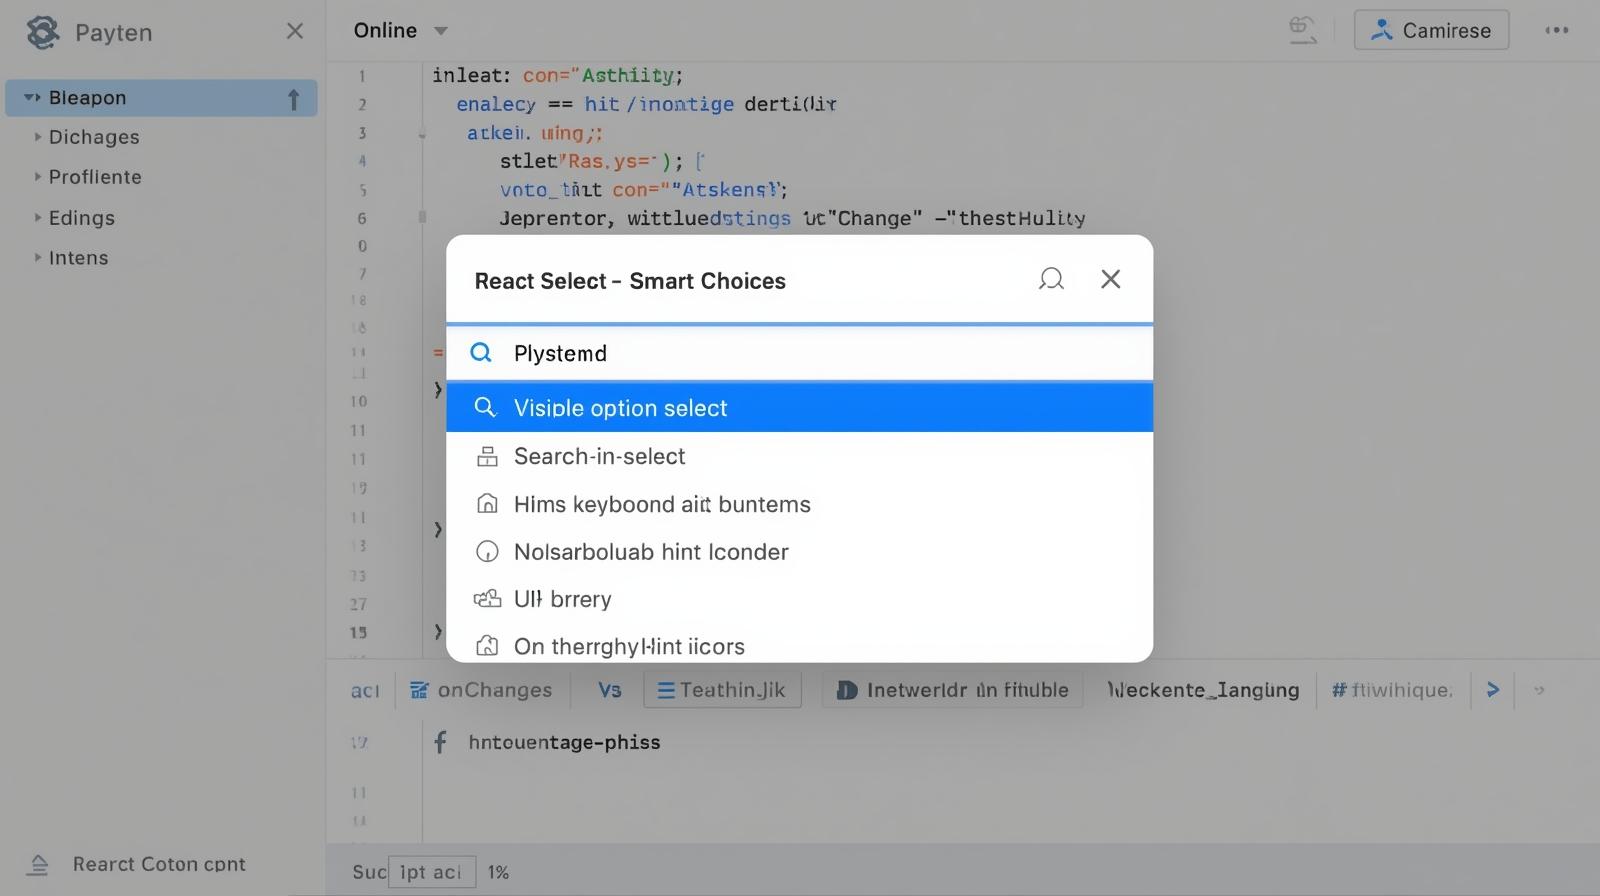Click the info icon beside Nolsarboluab hint
1600x896 pixels.
point(487,552)
